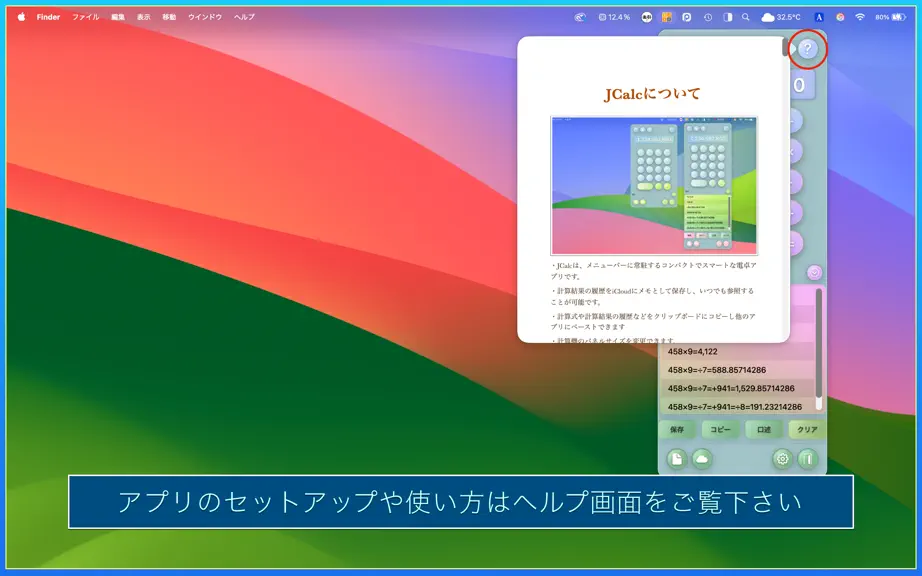Click the panel size icon beside gear
Screen dimensions: 922x576
[808, 458]
